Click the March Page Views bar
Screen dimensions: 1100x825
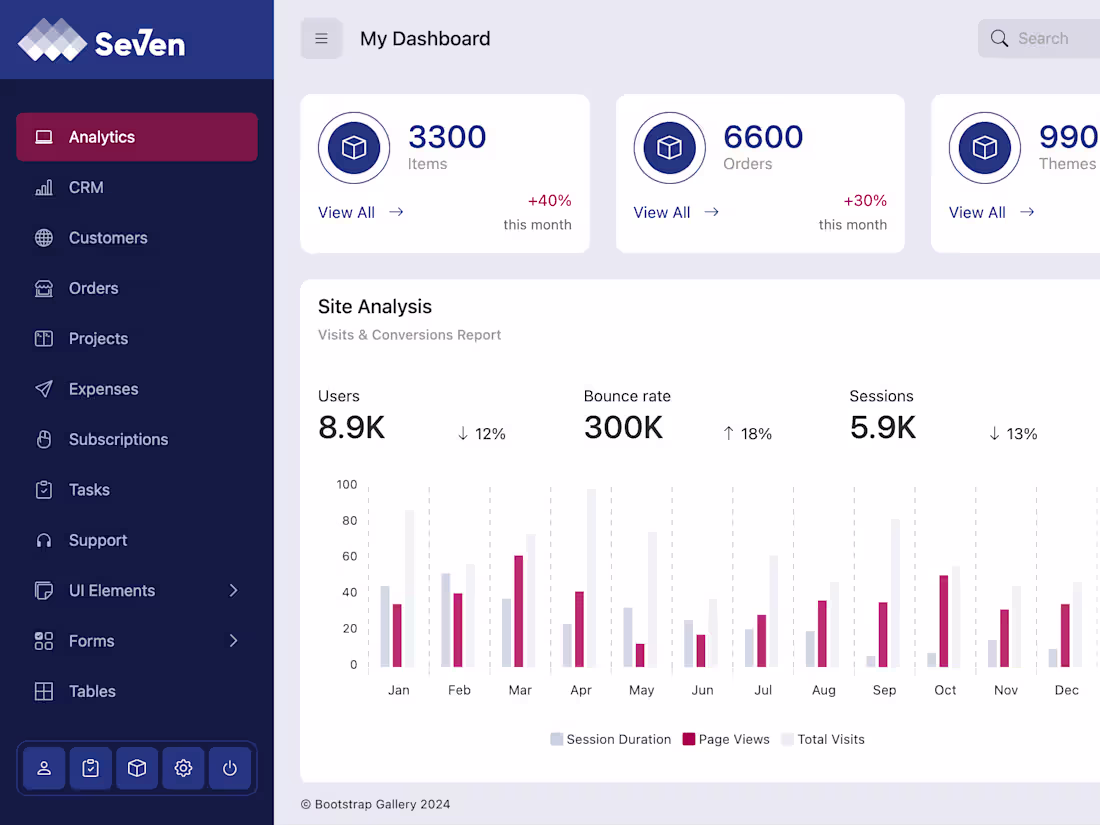pos(518,611)
